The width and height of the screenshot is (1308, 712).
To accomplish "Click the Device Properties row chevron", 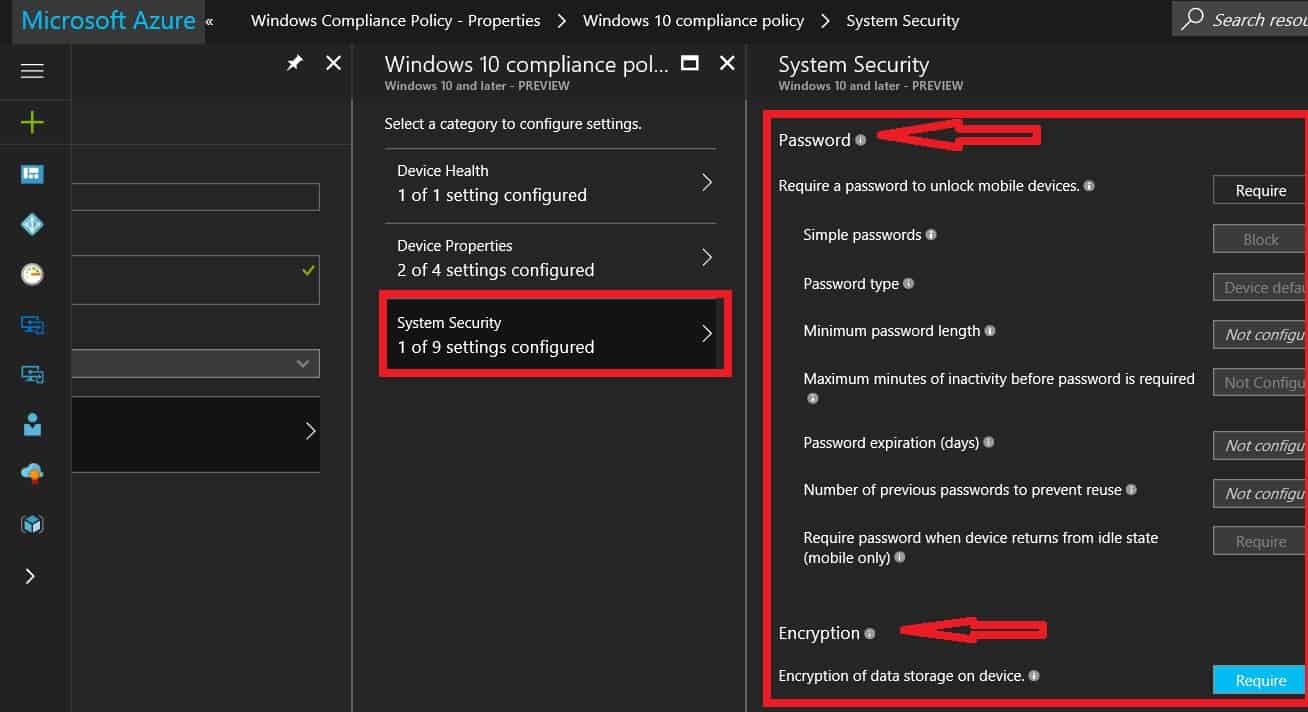I will 707,258.
